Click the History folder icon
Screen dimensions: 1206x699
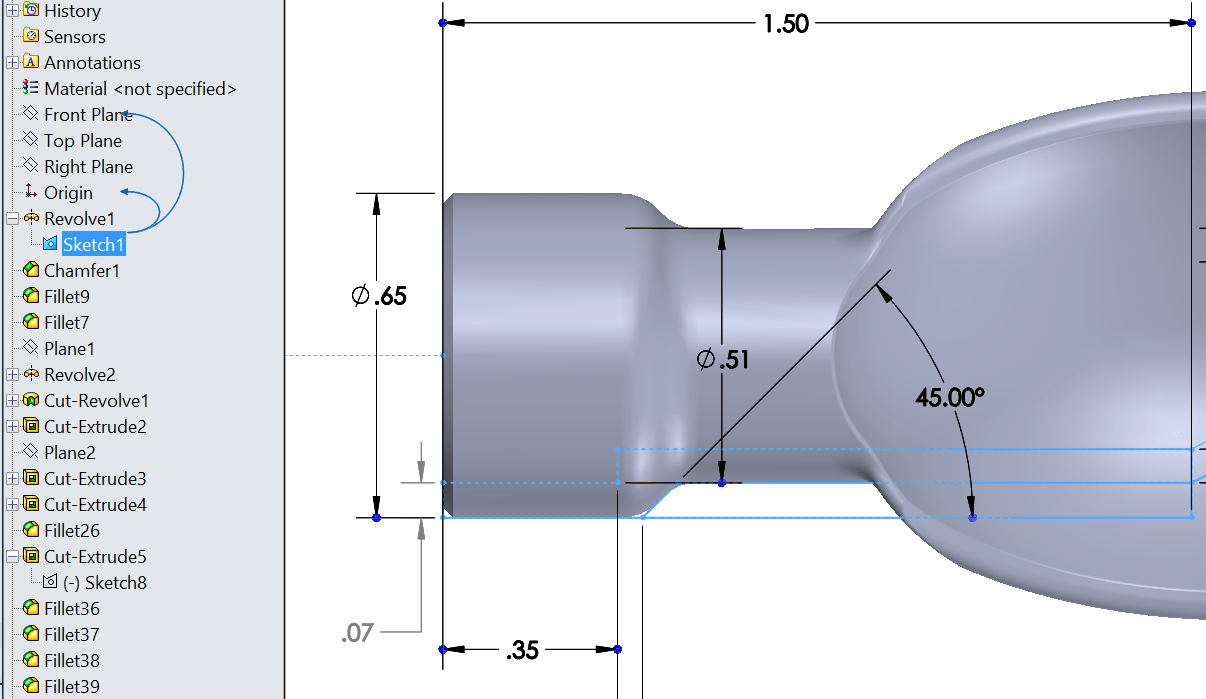point(30,10)
